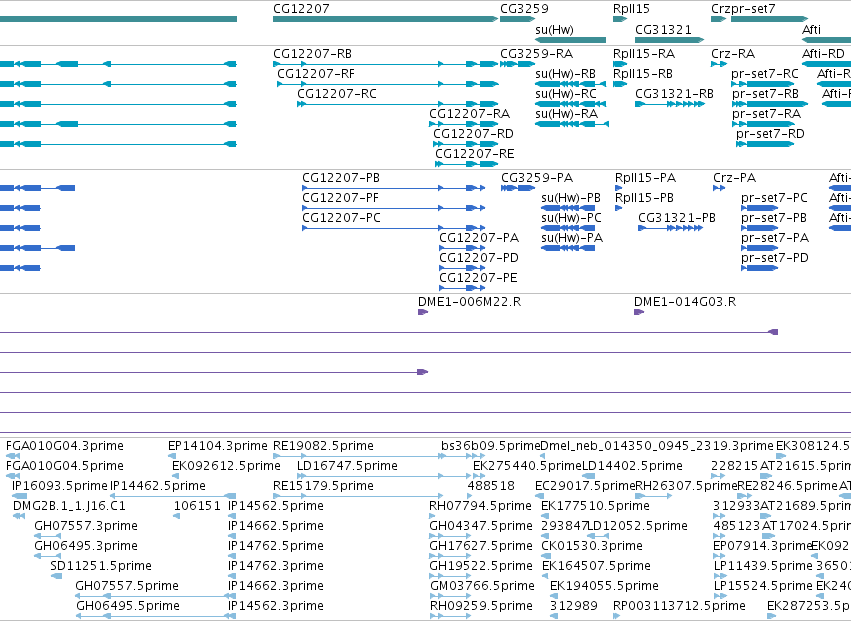Screen dimensions: 851x621
Task: Click EST label RH09259.5prime
Action: pos(481,606)
